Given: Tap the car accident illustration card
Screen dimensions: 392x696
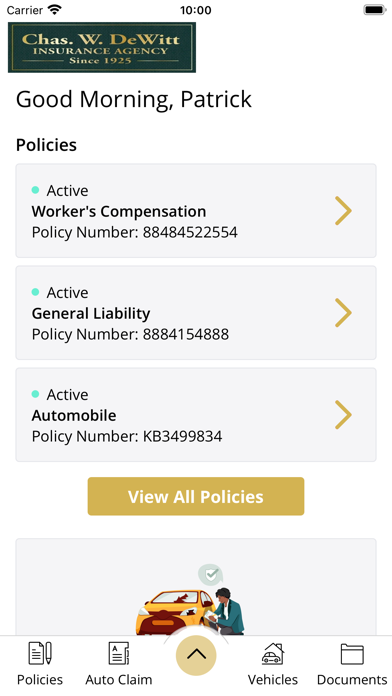Looking at the screenshot, I should pos(196,587).
